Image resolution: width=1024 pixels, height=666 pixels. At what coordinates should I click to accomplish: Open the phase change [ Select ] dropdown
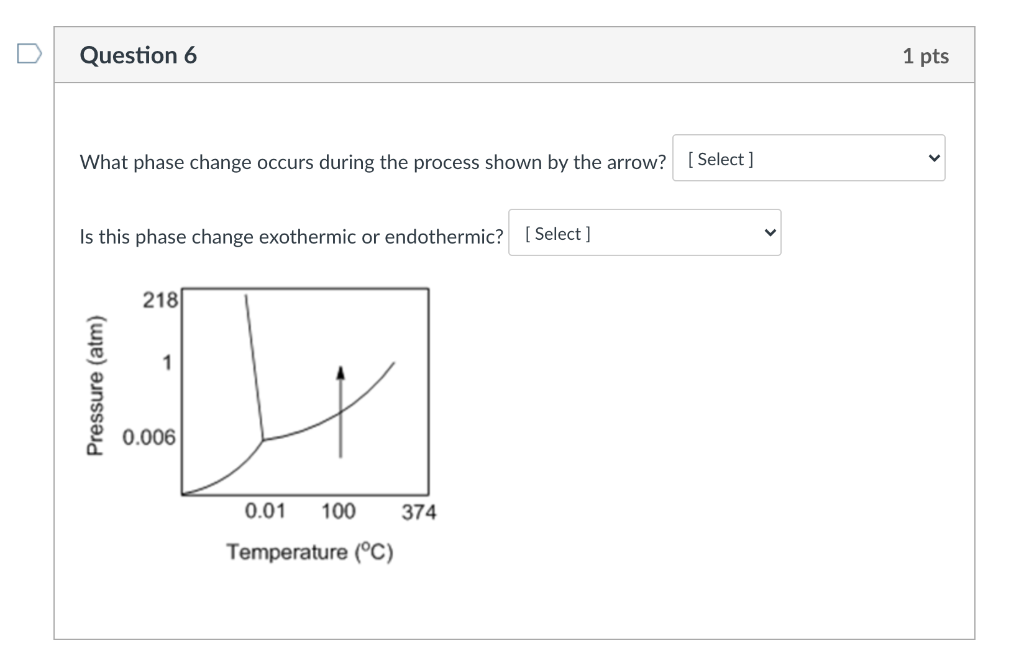[x=808, y=157]
